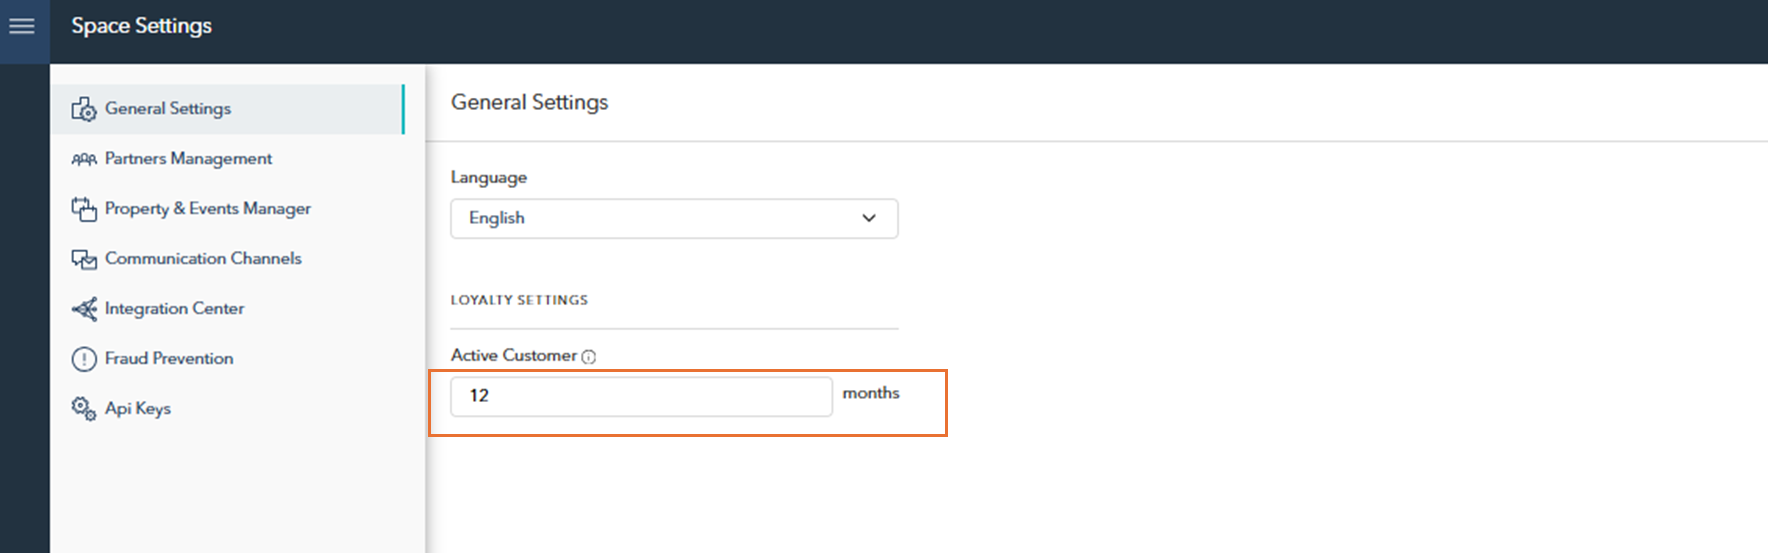This screenshot has height=553, width=1768.
Task: Open the Api Keys section
Action: pos(228,409)
